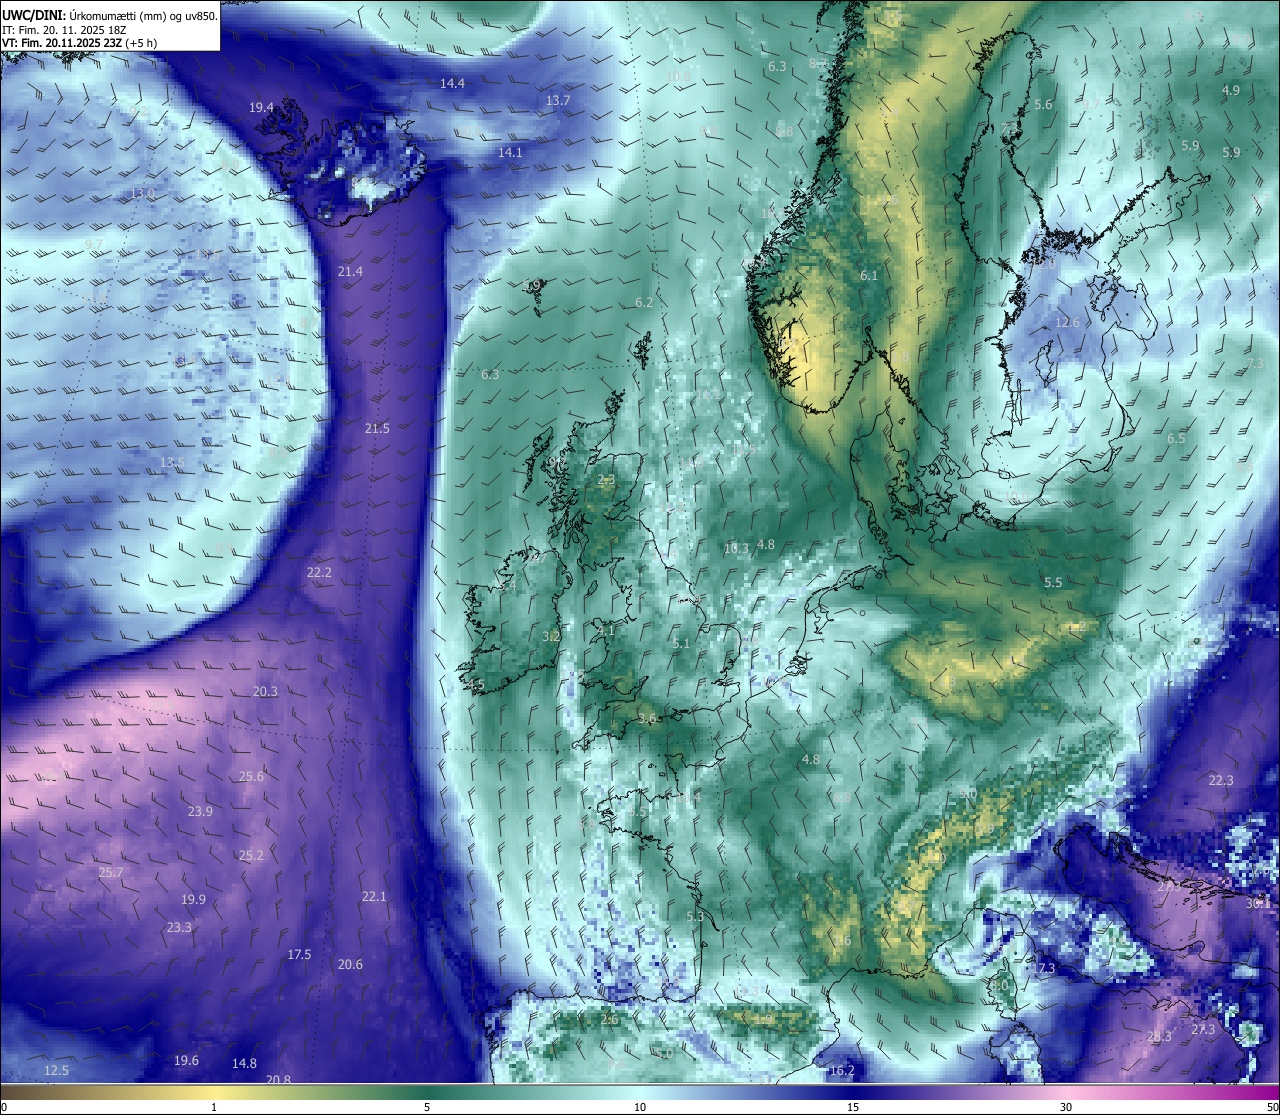Image resolution: width=1280 pixels, height=1115 pixels.
Task: Click the 6.5 value label
Action: pos(1176,438)
